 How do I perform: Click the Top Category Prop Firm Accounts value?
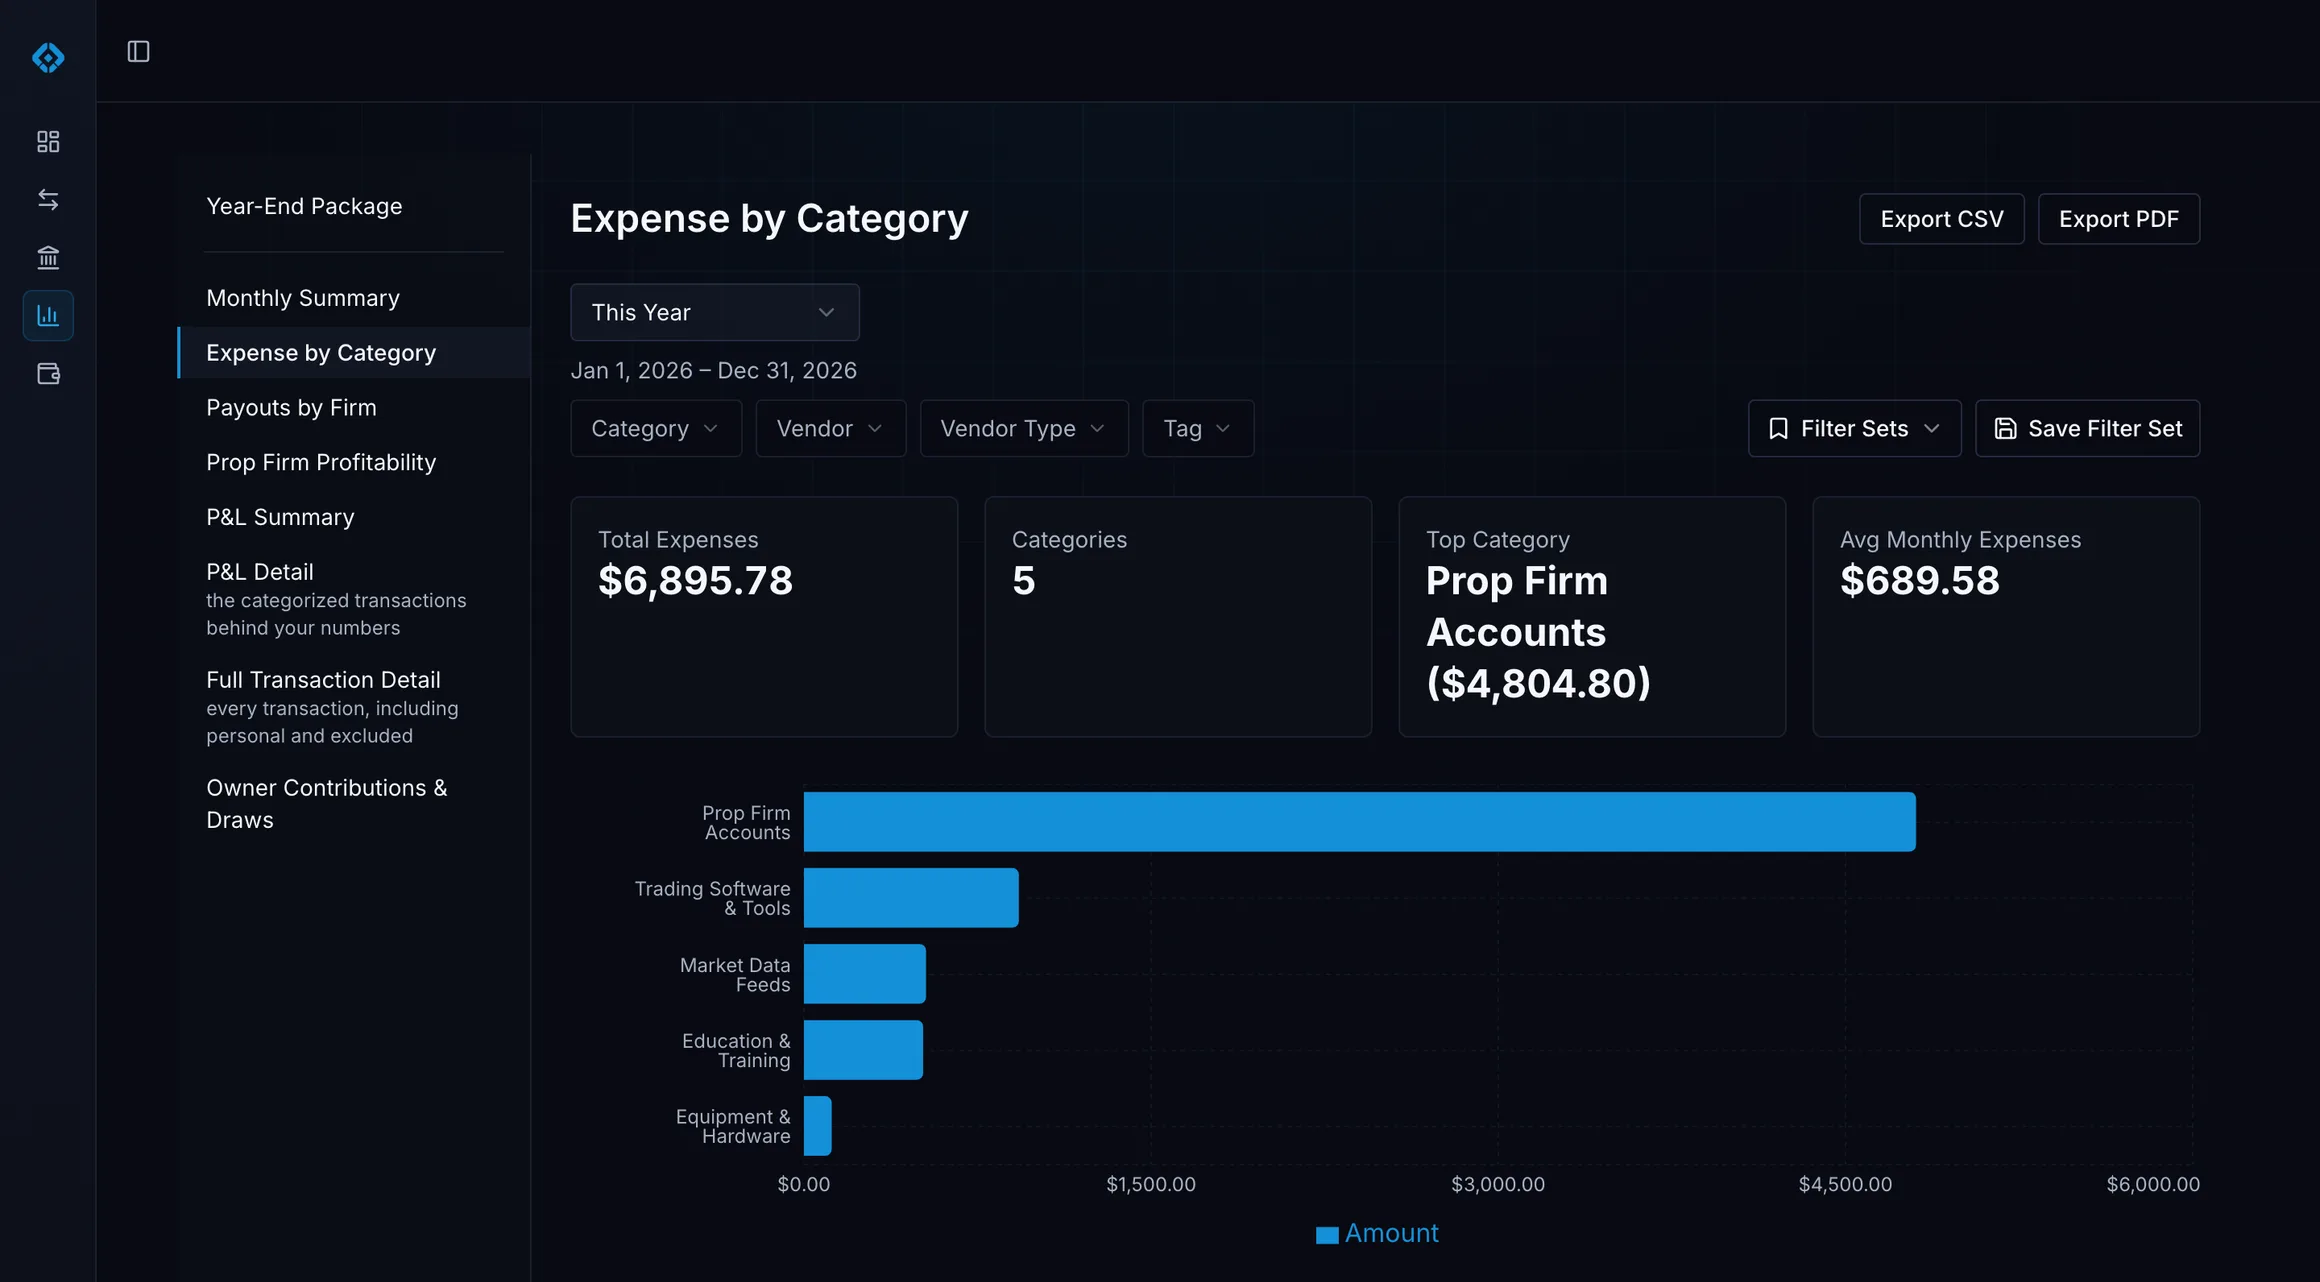[x=1538, y=632]
